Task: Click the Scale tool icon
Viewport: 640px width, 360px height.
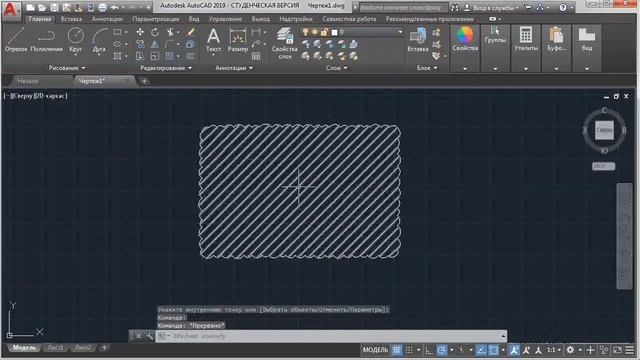Action: point(155,56)
